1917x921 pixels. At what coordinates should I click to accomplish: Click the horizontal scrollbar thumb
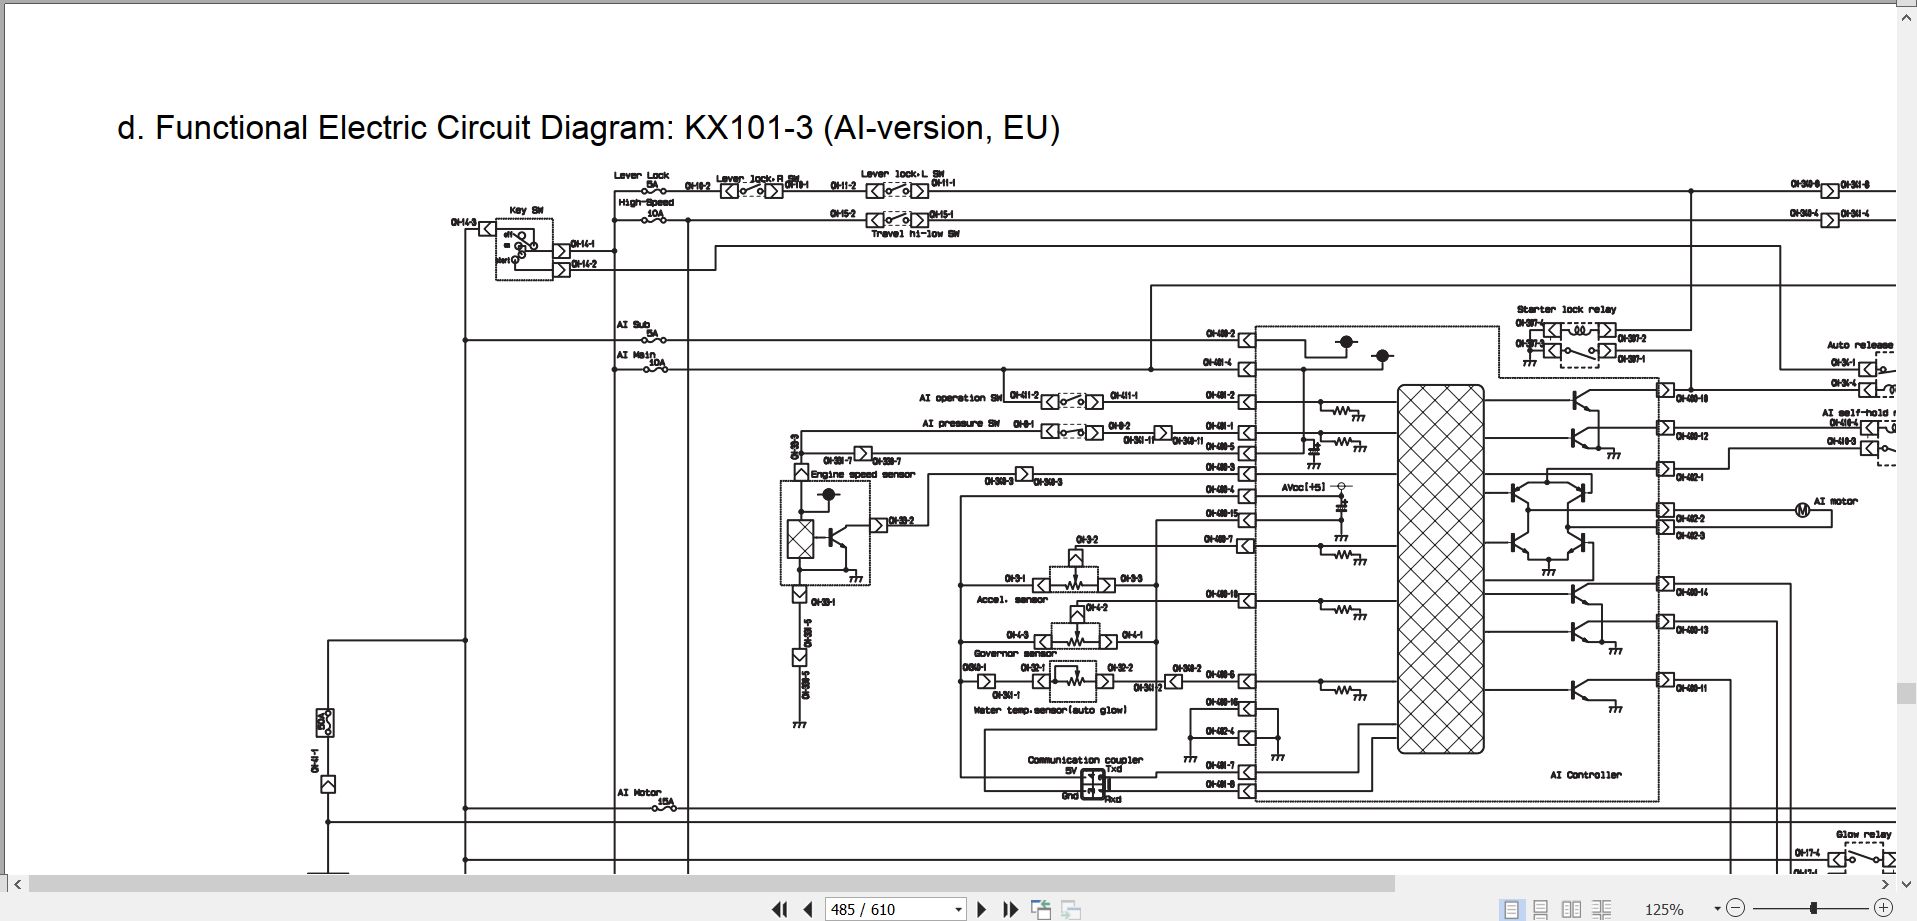point(711,884)
